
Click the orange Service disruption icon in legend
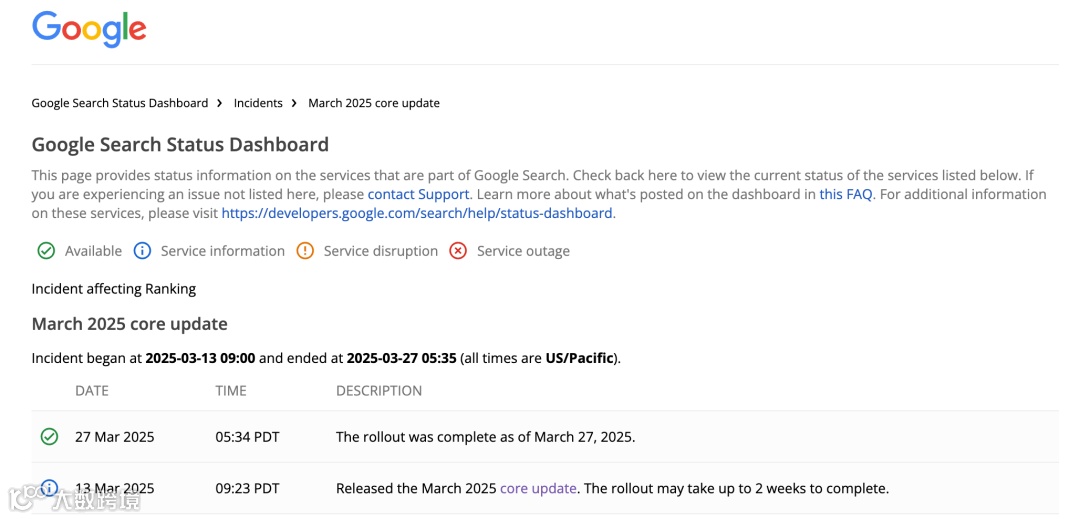tap(305, 251)
